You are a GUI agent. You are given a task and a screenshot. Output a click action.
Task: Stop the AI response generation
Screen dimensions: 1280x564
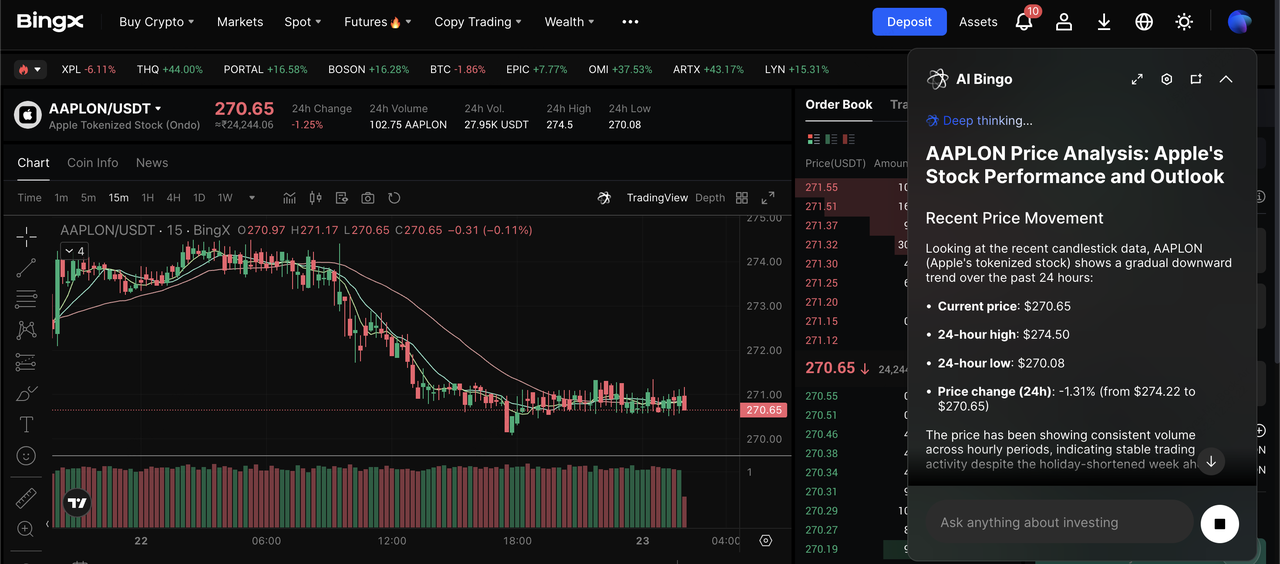[x=1219, y=523]
